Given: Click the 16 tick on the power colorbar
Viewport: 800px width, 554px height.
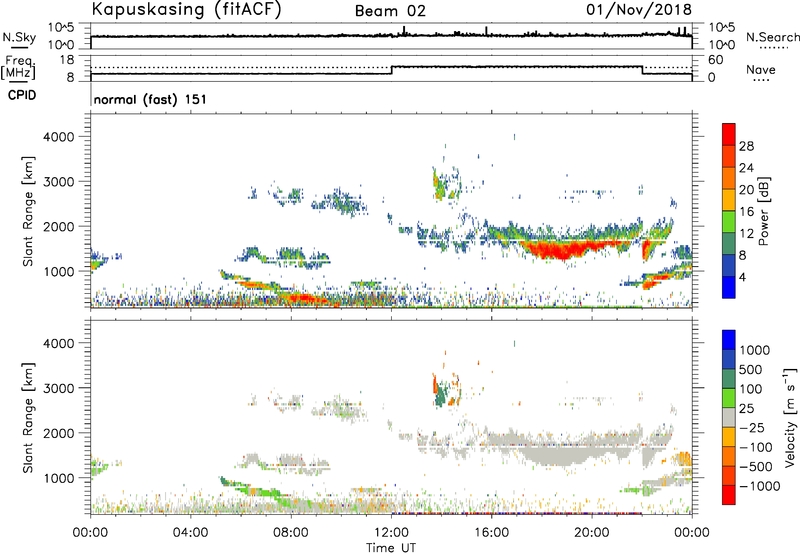Looking at the screenshot, I should click(746, 212).
